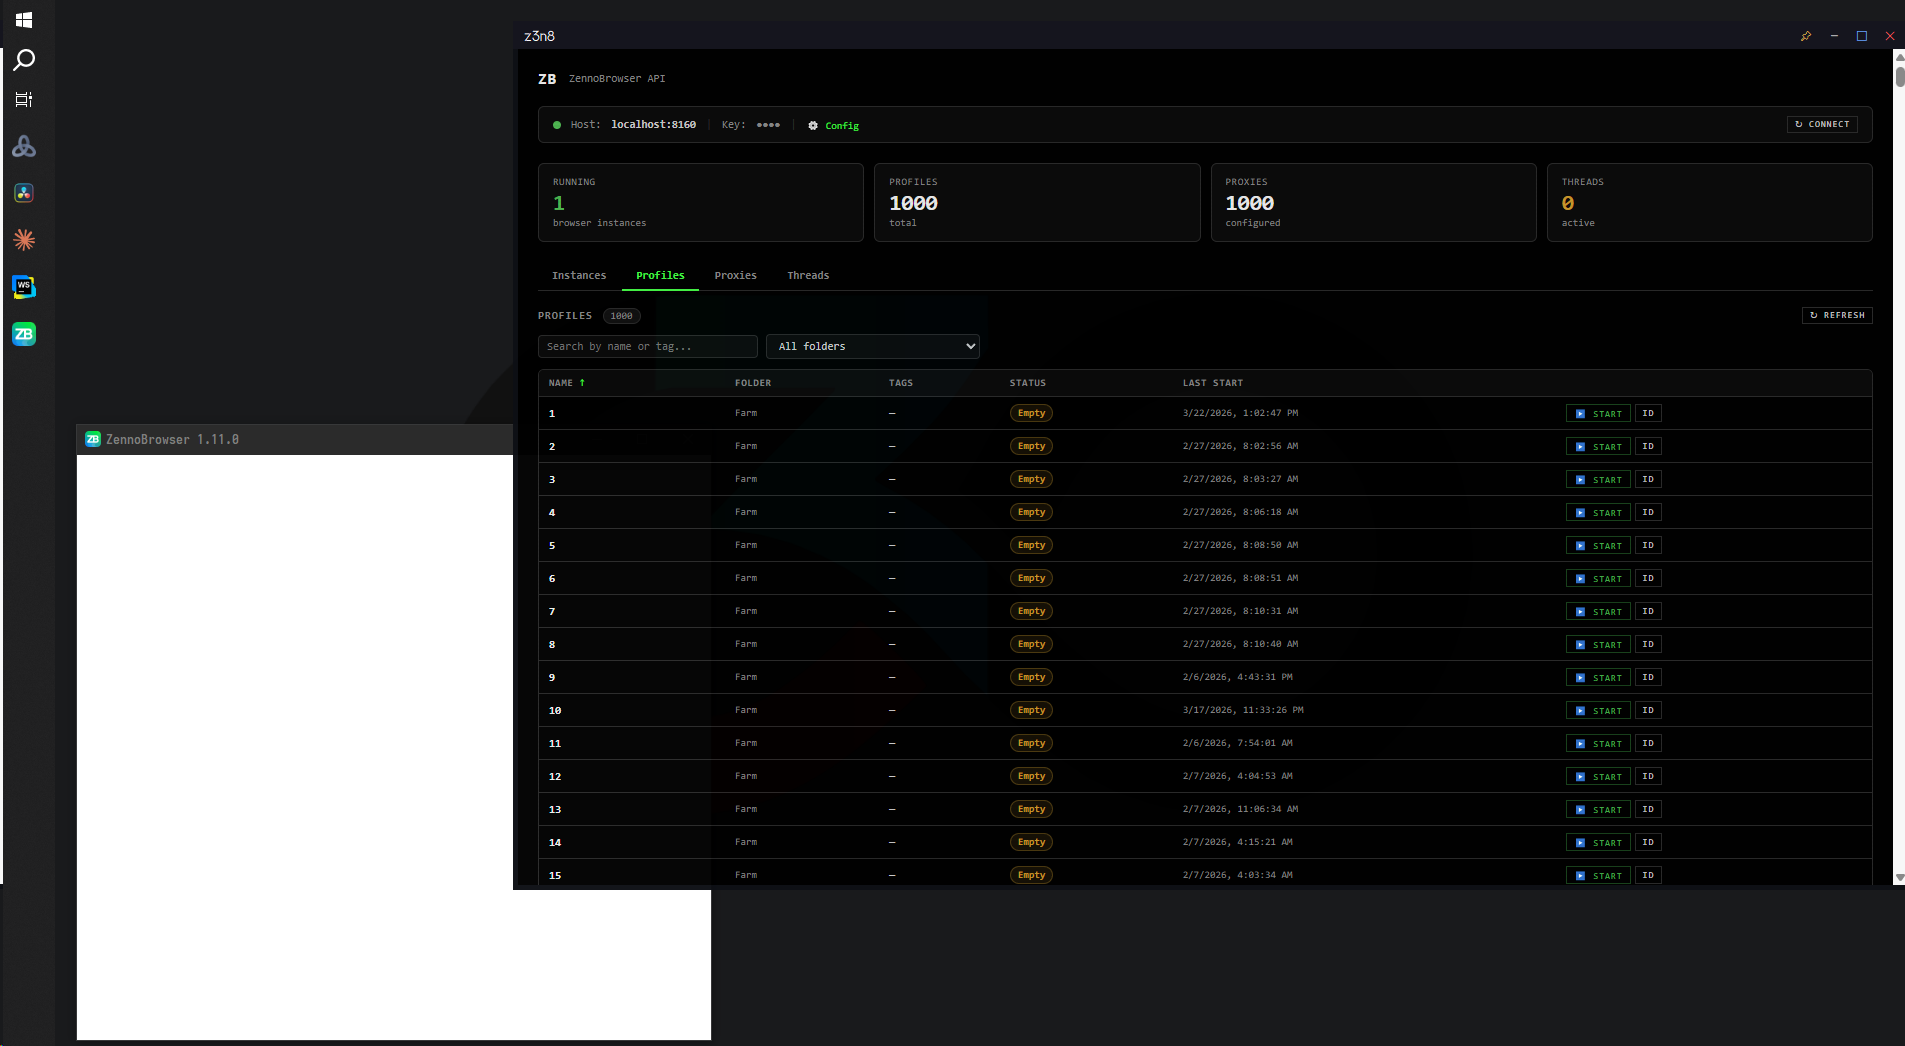Start profile 10
This screenshot has height=1046, width=1905.
point(1598,710)
